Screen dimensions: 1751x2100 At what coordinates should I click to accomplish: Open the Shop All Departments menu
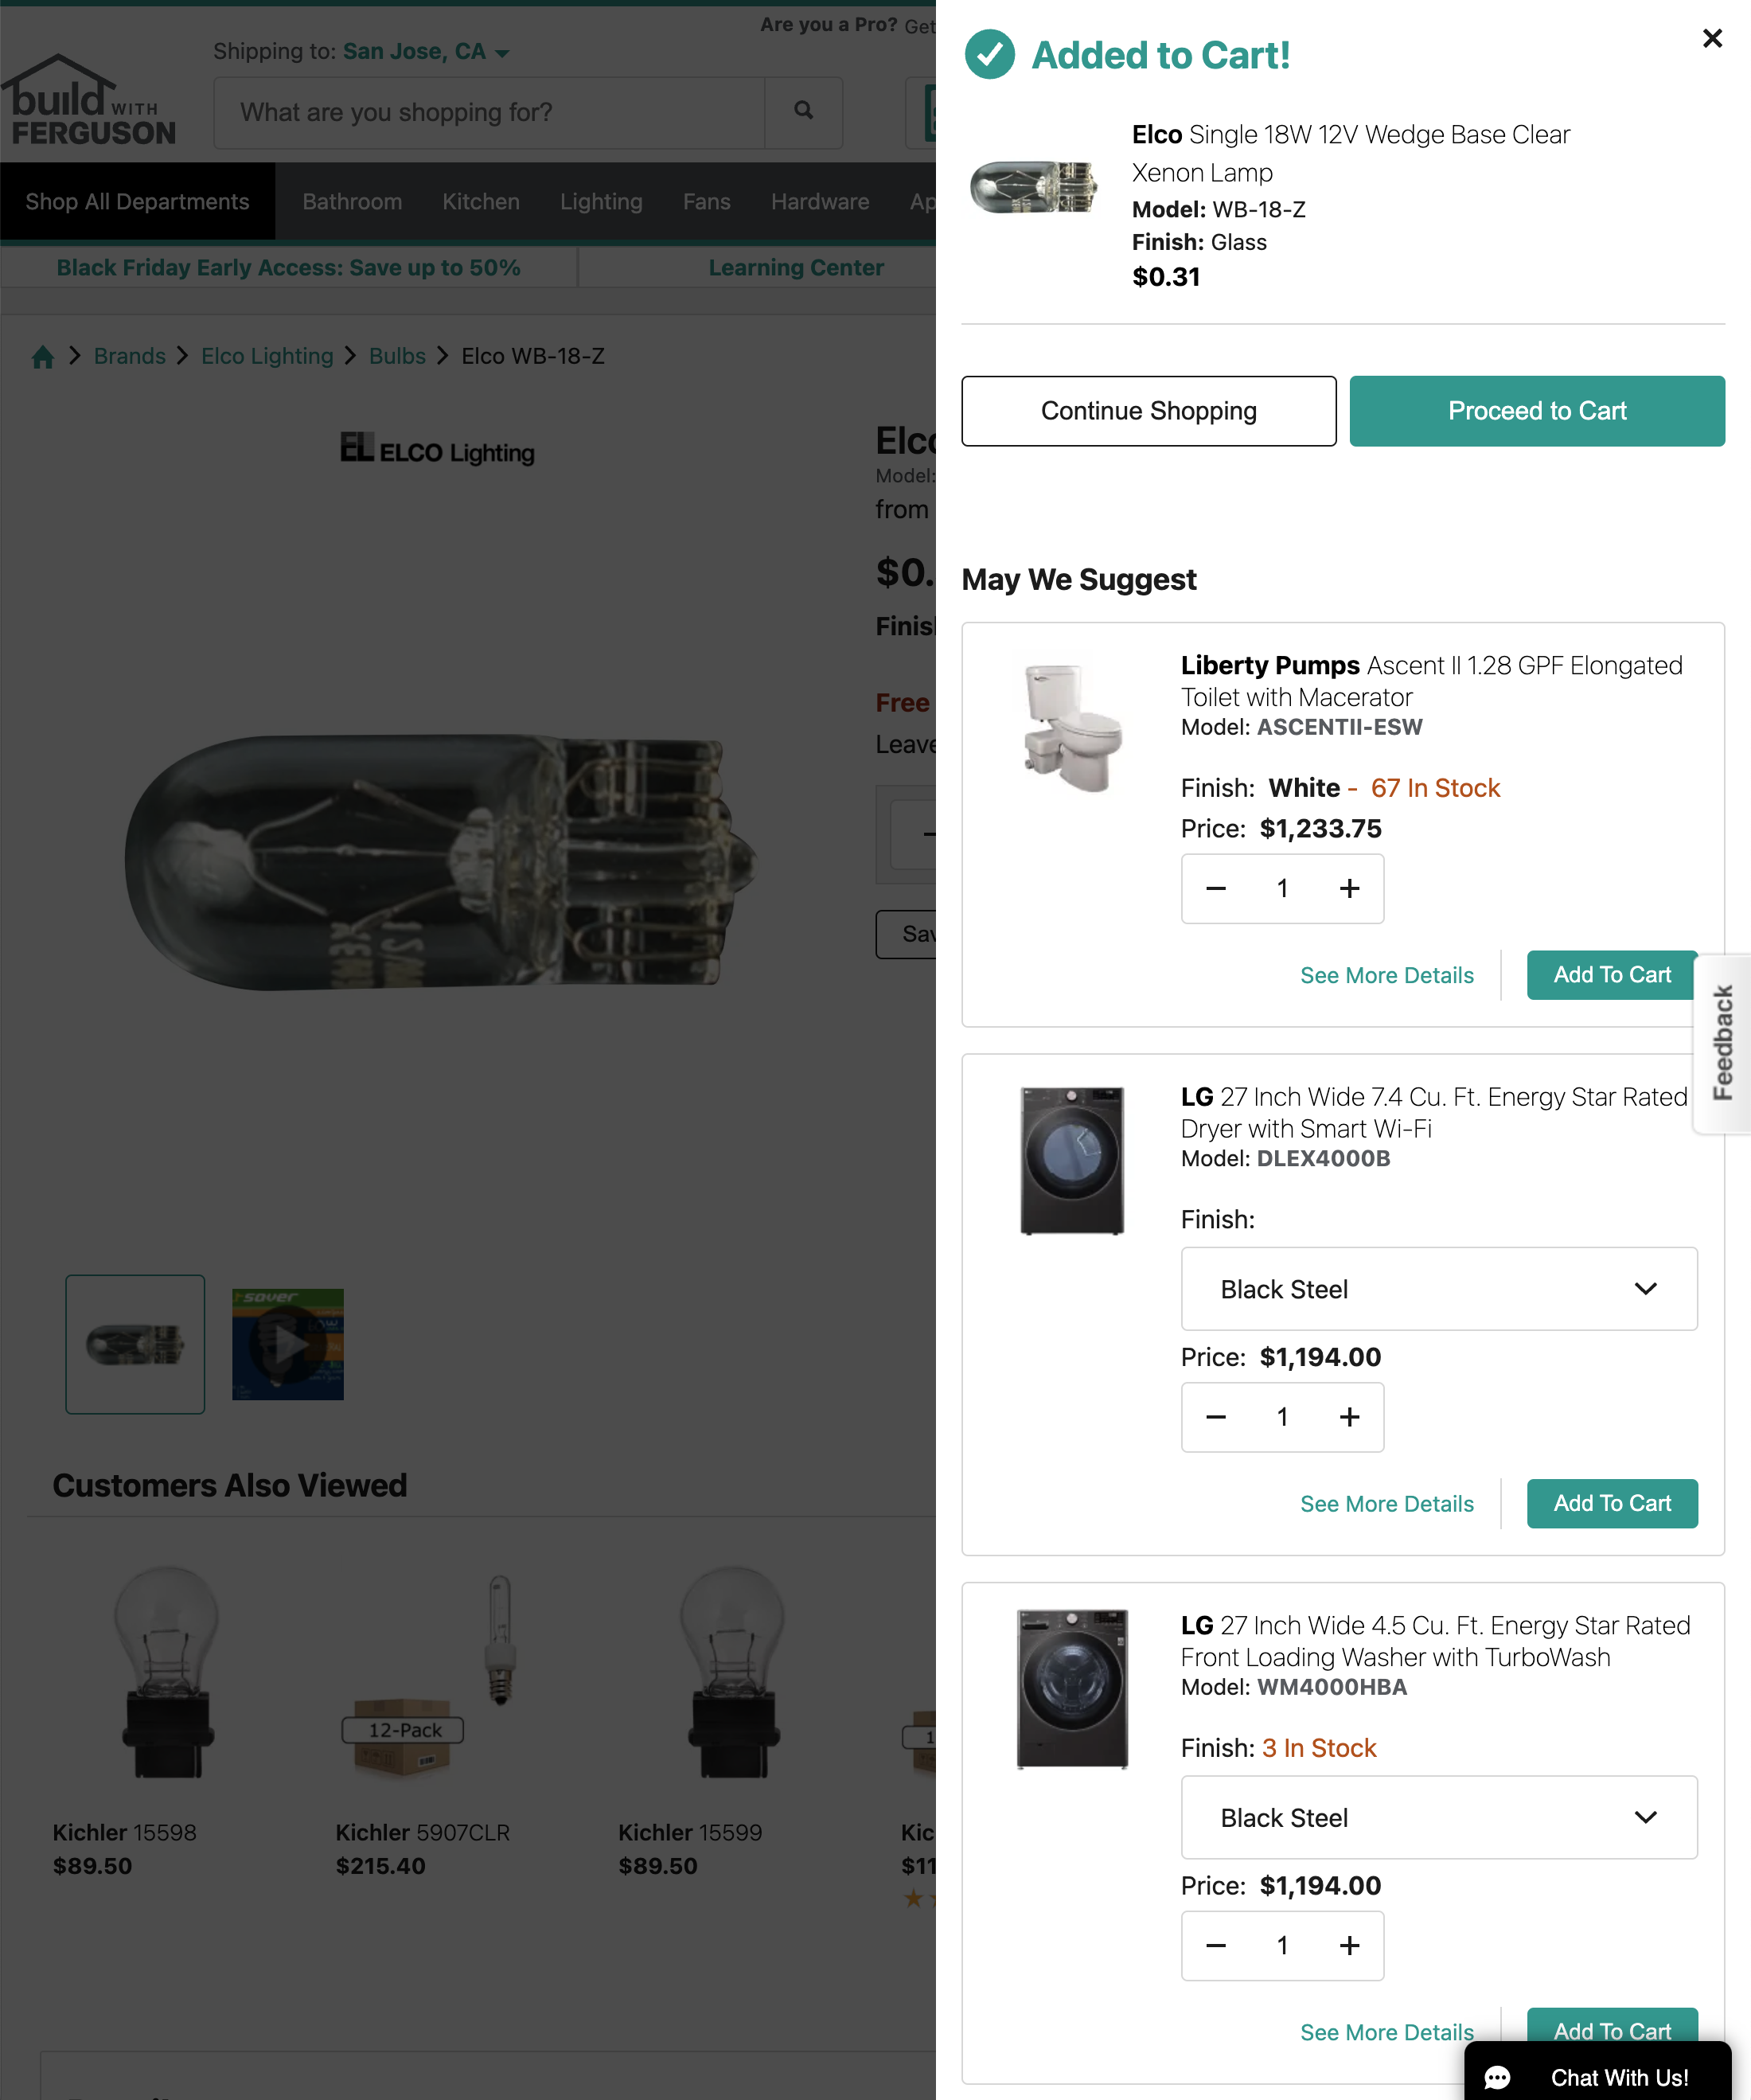(x=137, y=201)
